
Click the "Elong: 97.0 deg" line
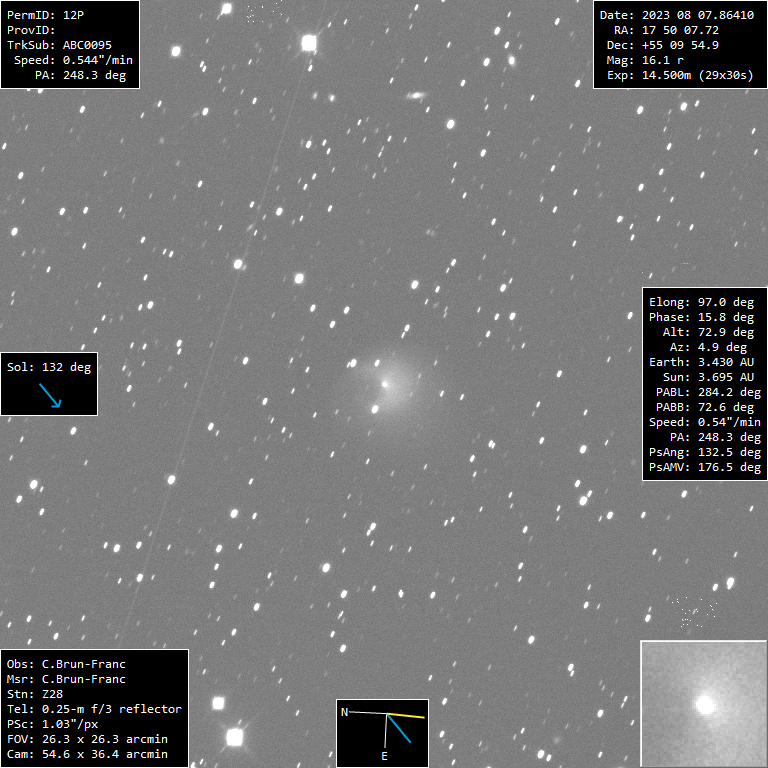click(701, 302)
